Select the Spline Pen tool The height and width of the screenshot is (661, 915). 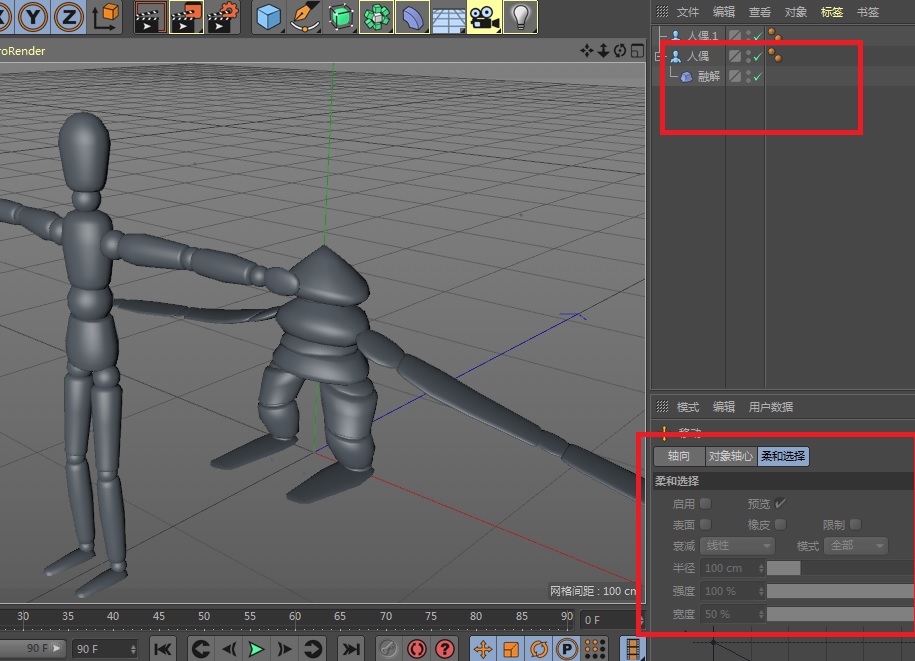(305, 17)
